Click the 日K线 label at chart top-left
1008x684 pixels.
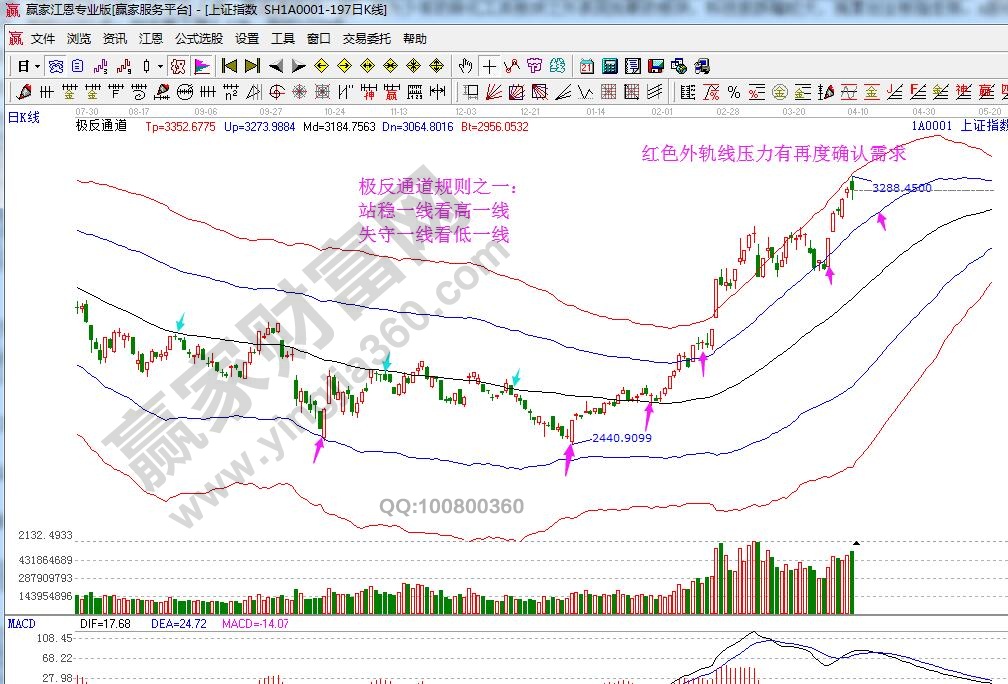click(x=24, y=117)
